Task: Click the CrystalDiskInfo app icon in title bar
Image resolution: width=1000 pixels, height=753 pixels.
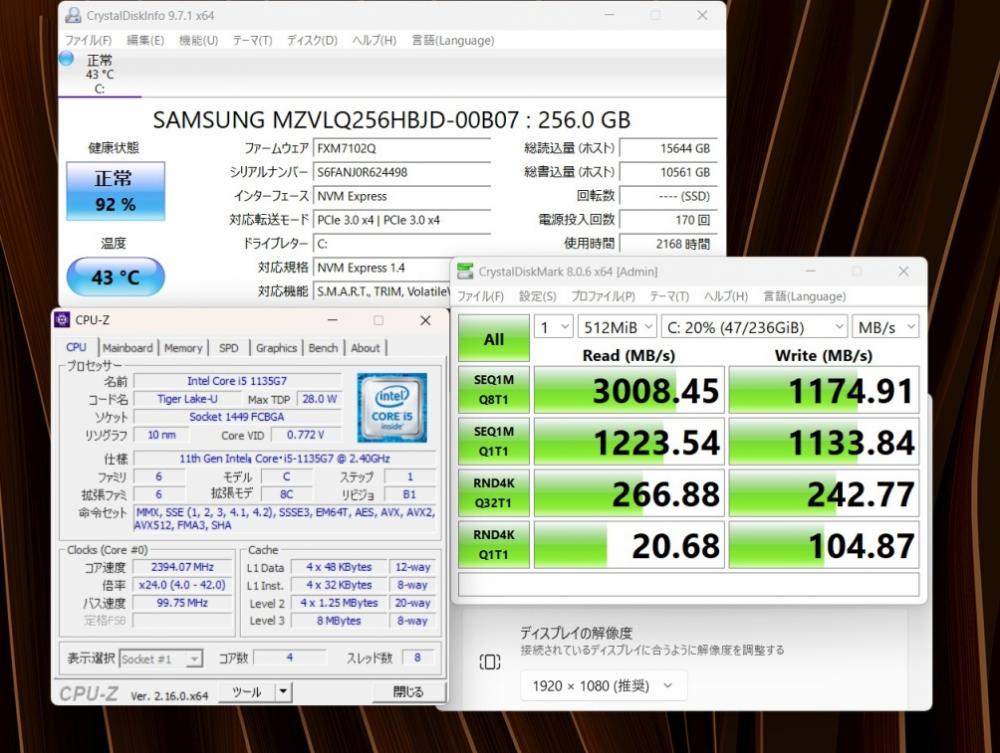Action: [x=73, y=15]
